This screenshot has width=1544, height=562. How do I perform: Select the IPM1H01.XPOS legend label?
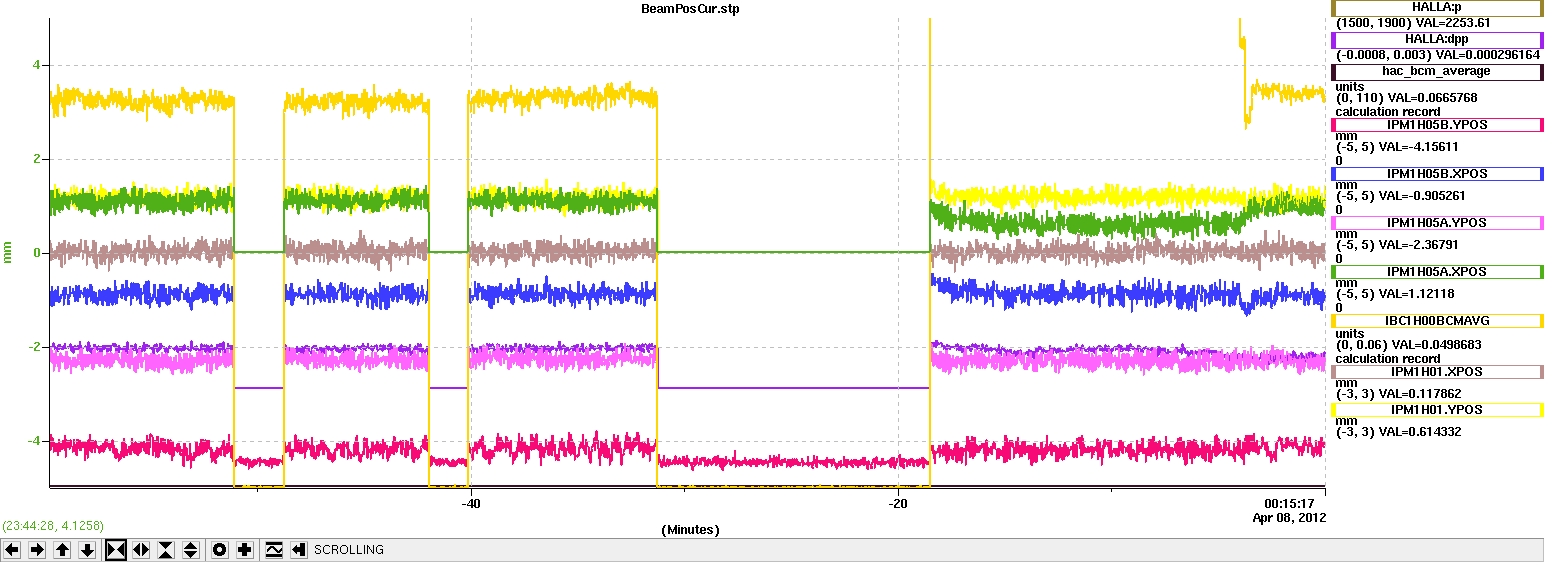tap(1436, 372)
